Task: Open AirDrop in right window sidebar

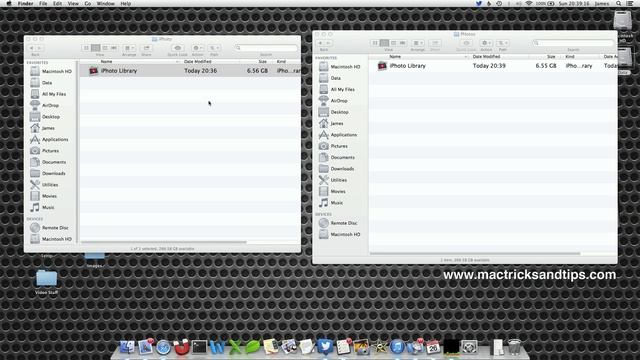Action: pyautogui.click(x=333, y=101)
